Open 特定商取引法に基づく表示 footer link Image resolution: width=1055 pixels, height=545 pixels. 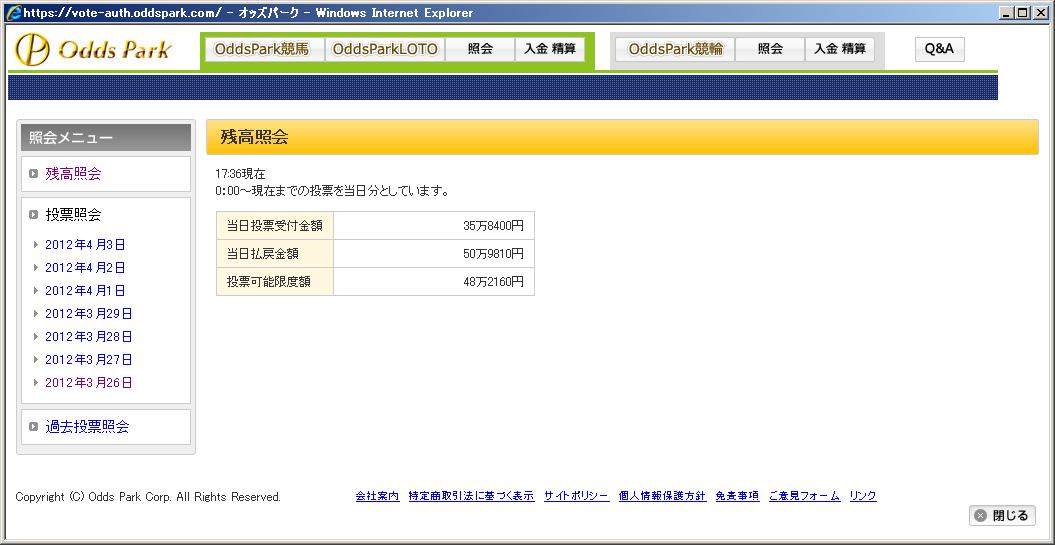[472, 497]
